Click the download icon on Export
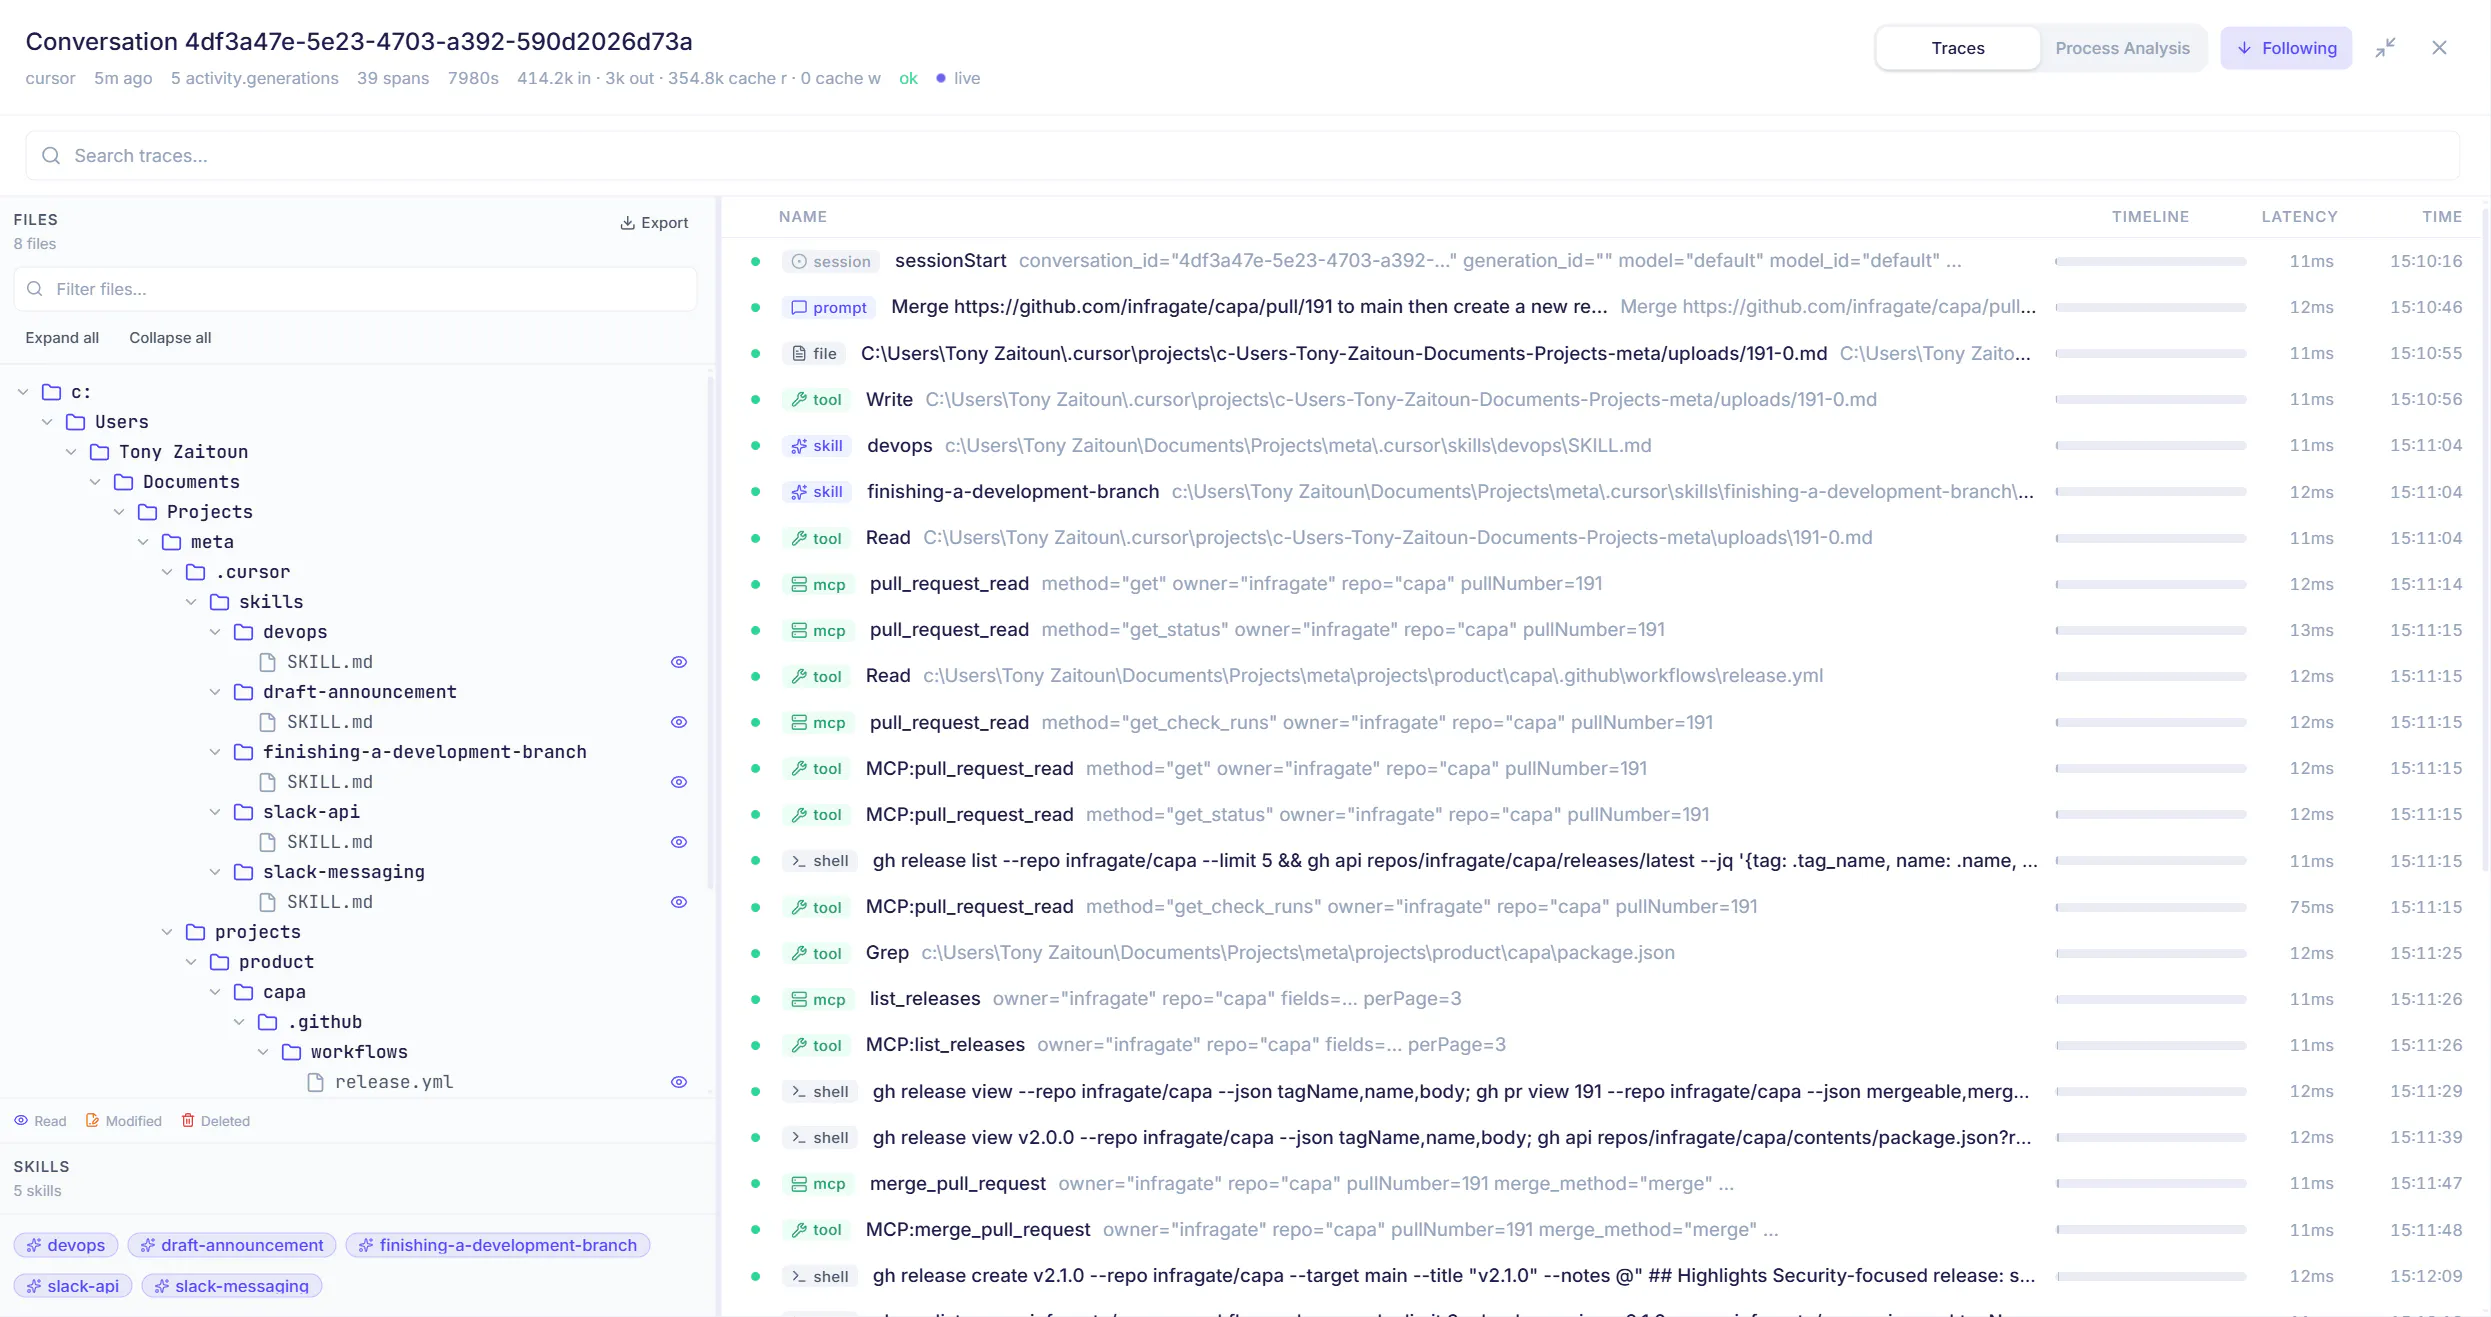This screenshot has height=1317, width=2491. (627, 223)
